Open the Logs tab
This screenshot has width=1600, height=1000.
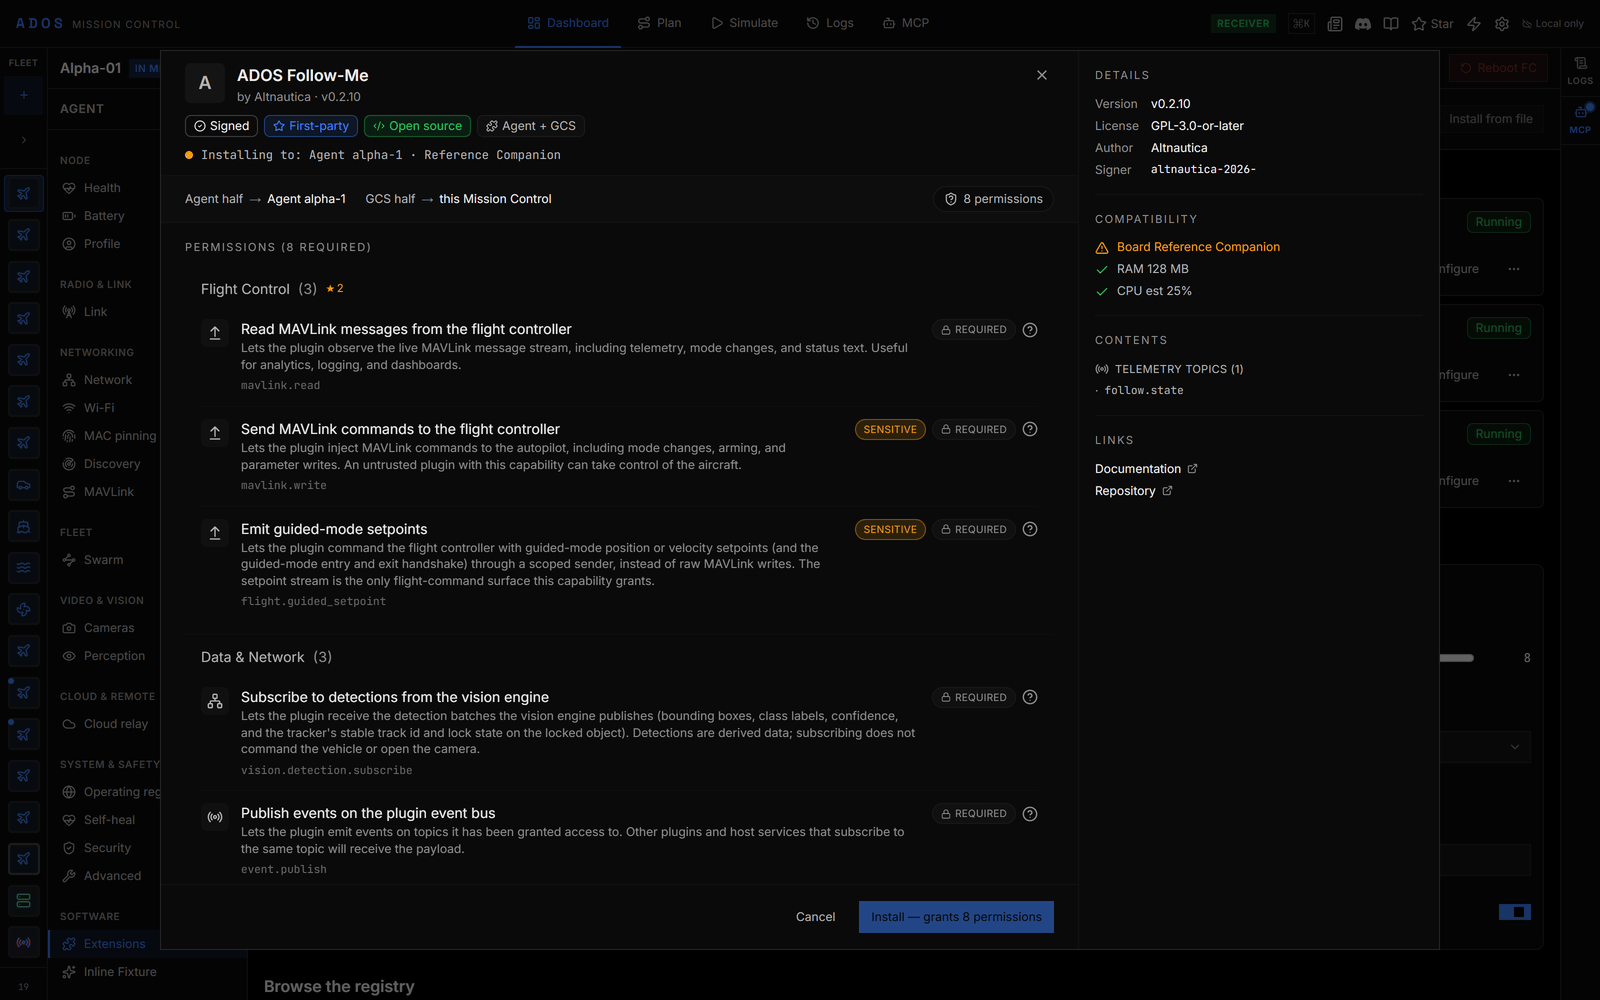click(x=830, y=23)
